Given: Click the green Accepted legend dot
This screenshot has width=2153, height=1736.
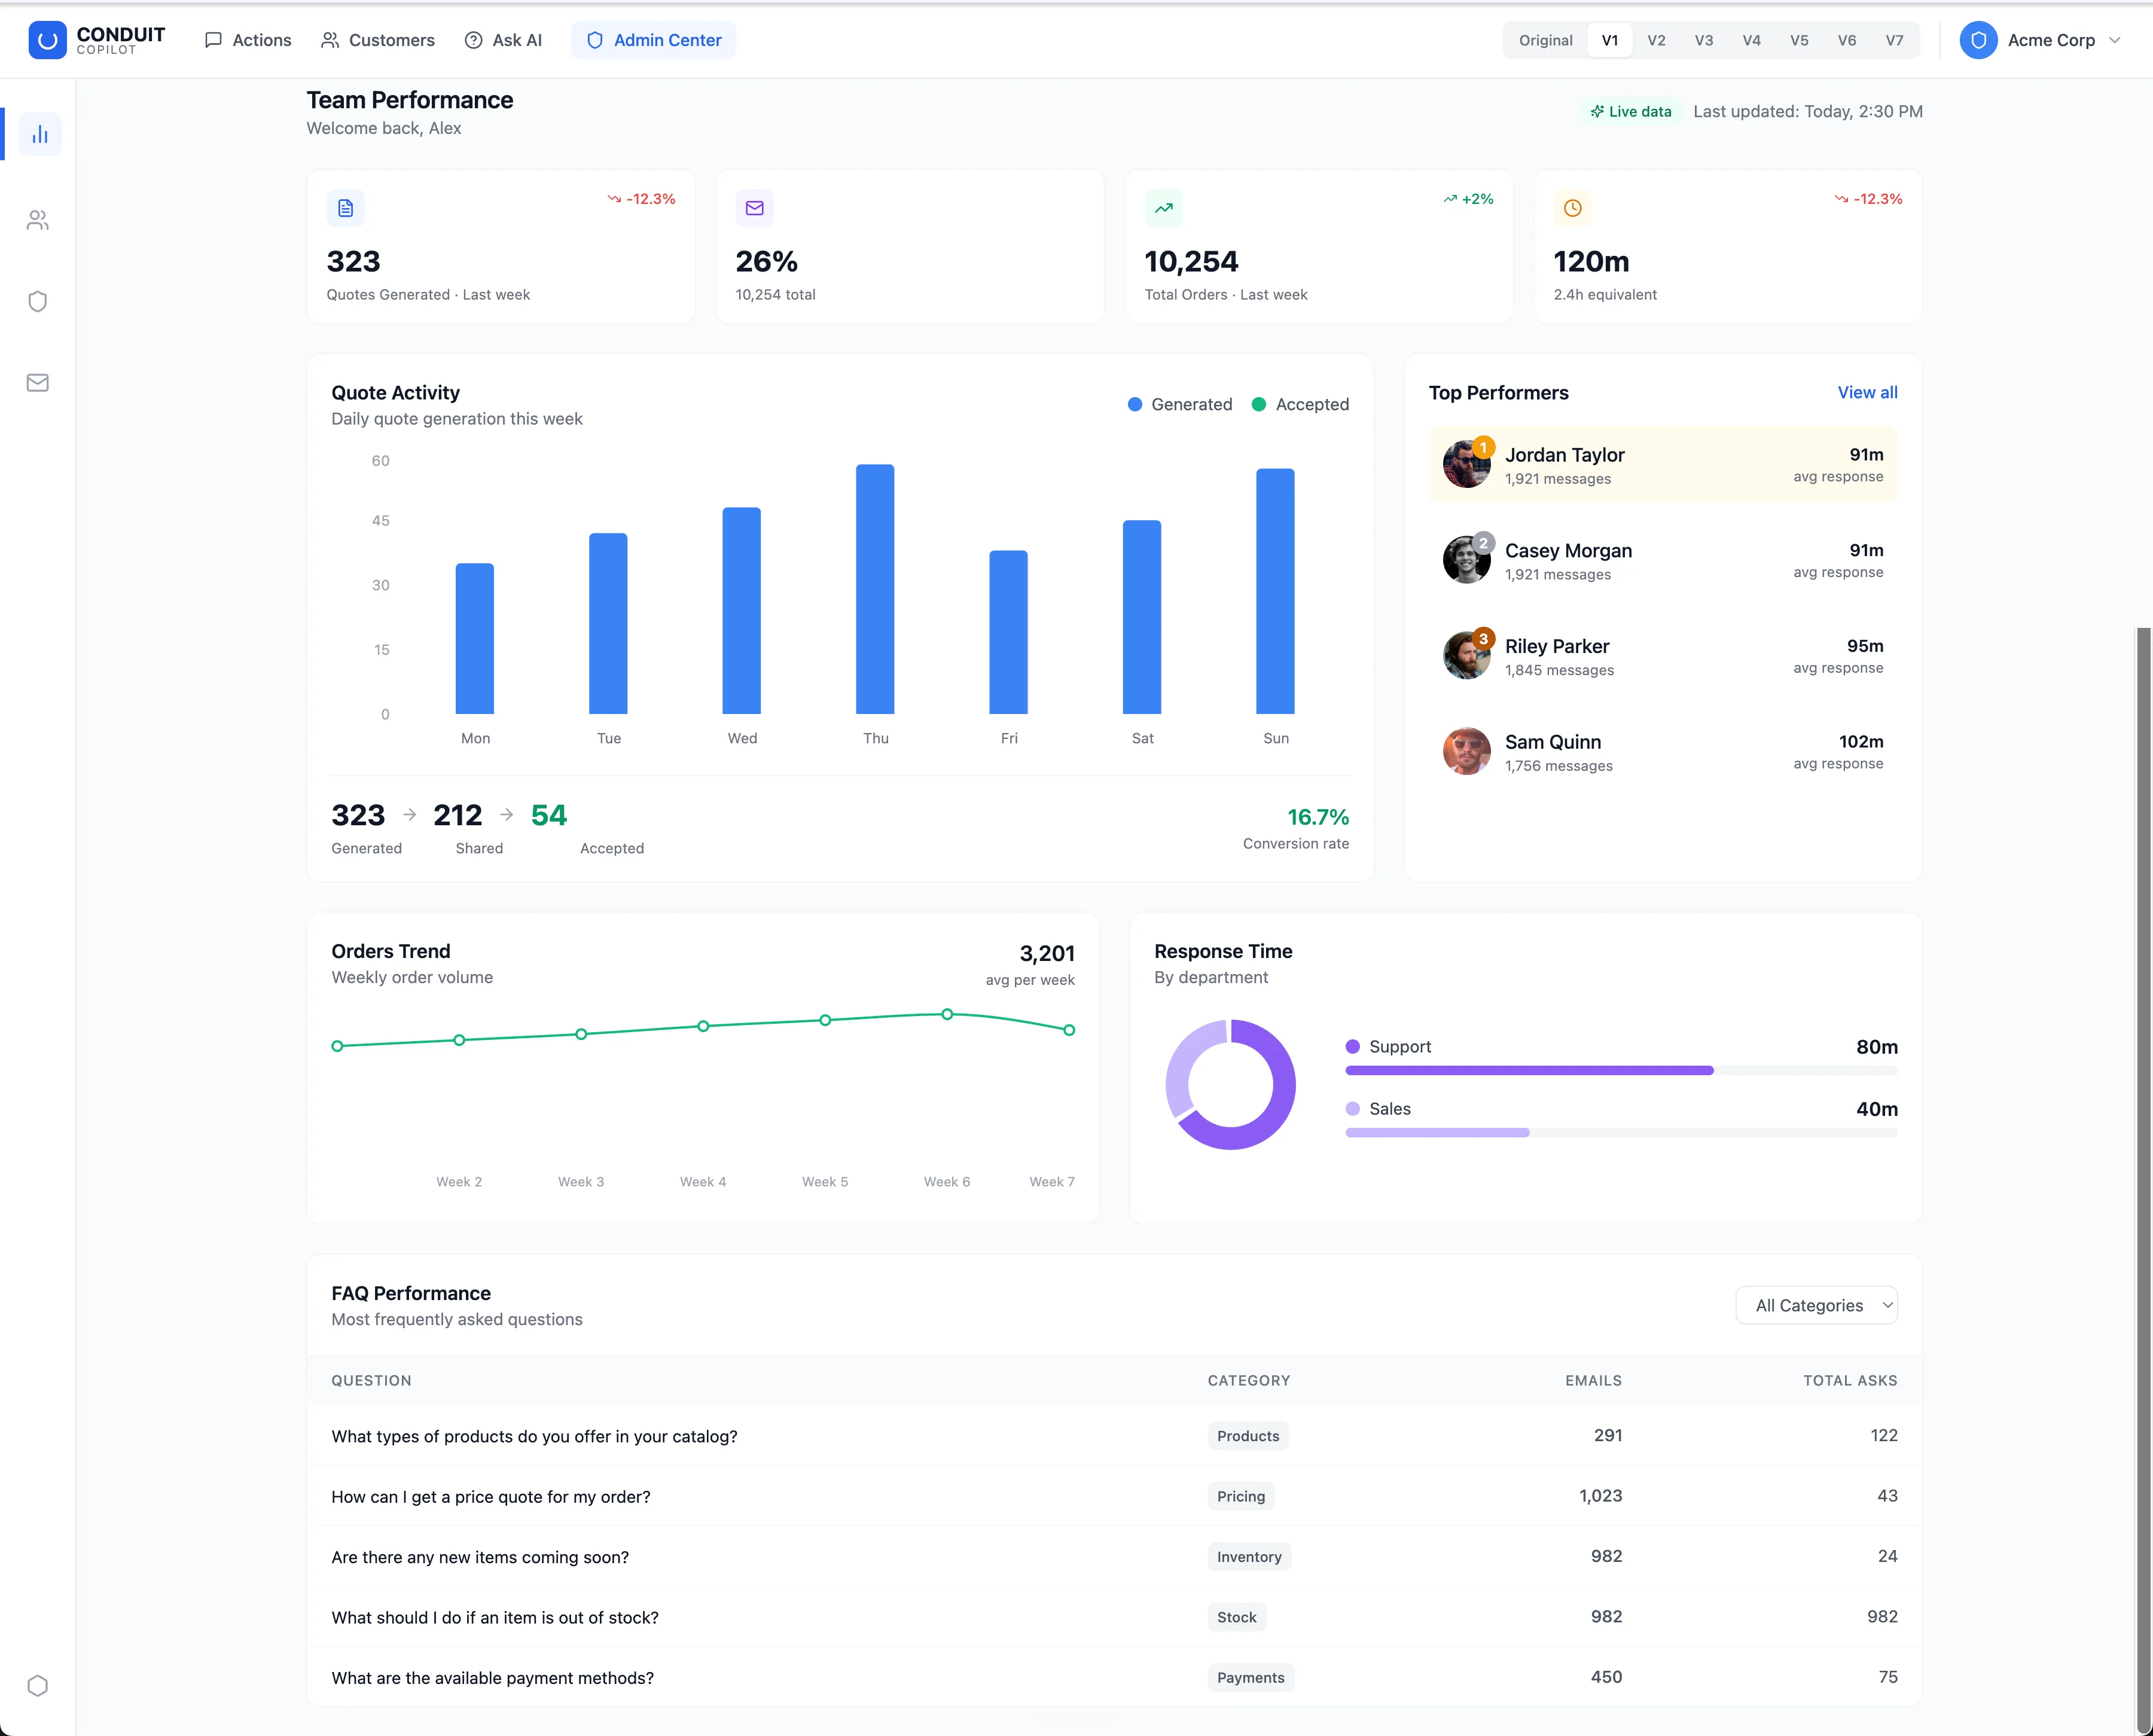Looking at the screenshot, I should [1259, 404].
